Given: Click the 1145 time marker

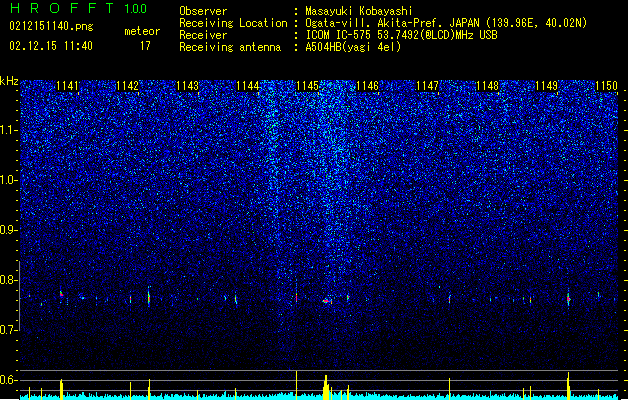Looking at the screenshot, I should (307, 86).
